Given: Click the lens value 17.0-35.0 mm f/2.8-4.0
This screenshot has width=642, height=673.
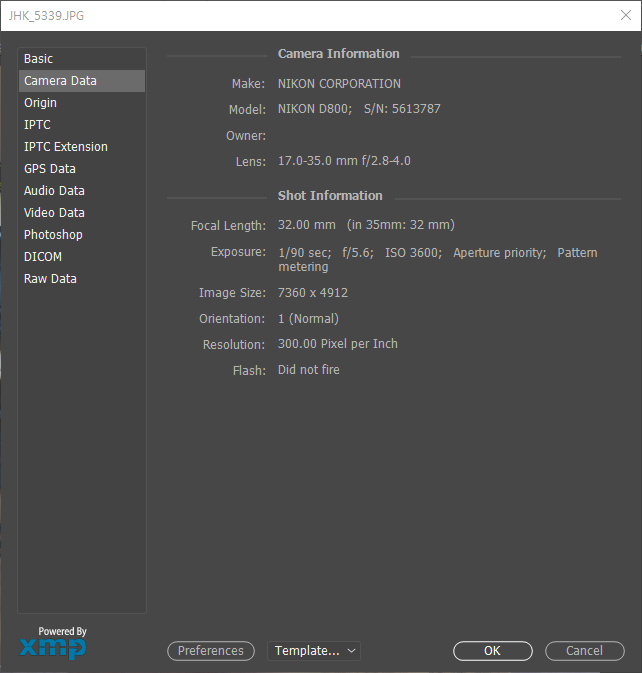Looking at the screenshot, I should (x=344, y=161).
